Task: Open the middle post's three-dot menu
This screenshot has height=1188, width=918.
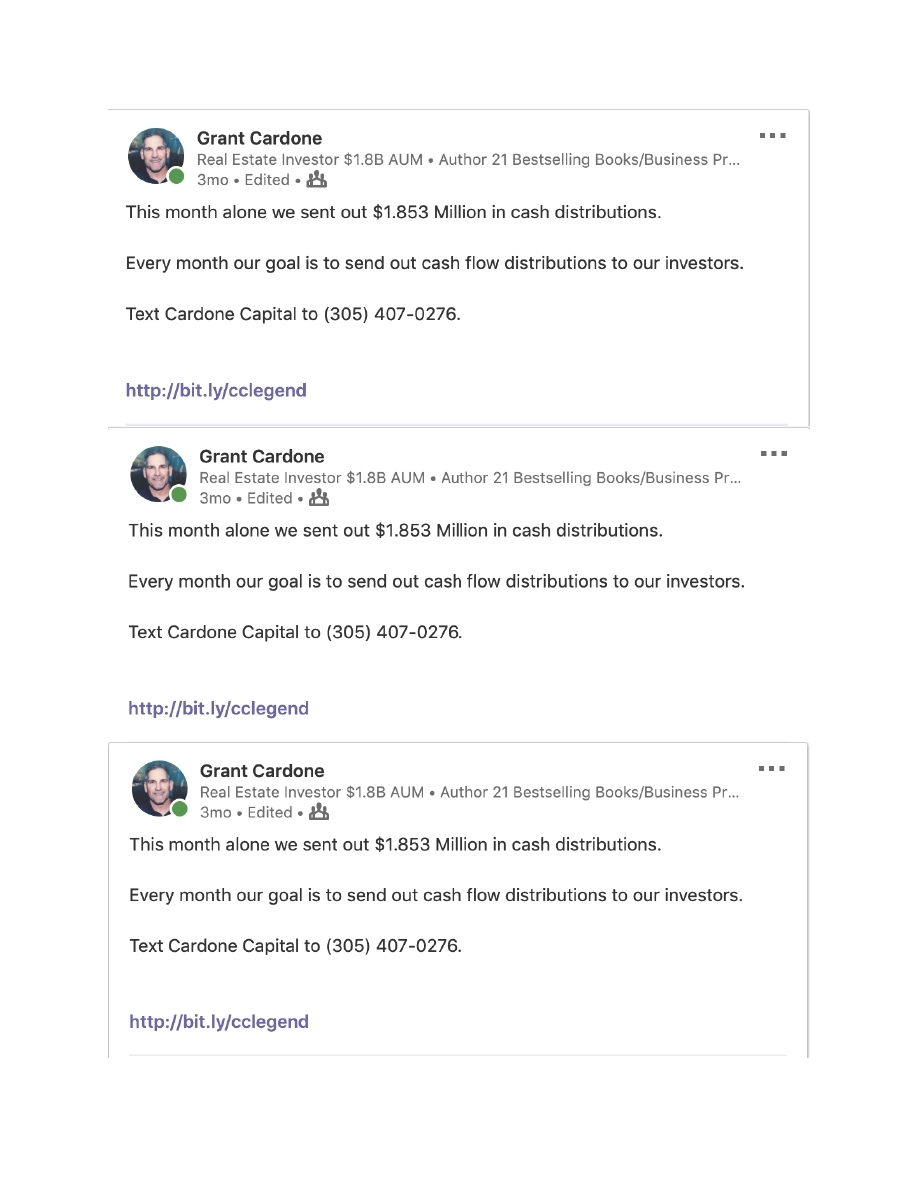Action: (773, 454)
